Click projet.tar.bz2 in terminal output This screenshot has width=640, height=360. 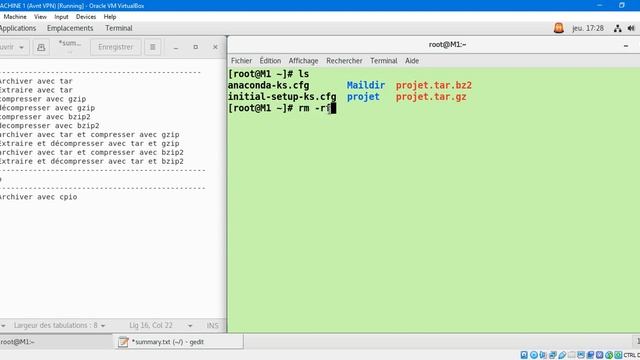[x=433, y=85]
